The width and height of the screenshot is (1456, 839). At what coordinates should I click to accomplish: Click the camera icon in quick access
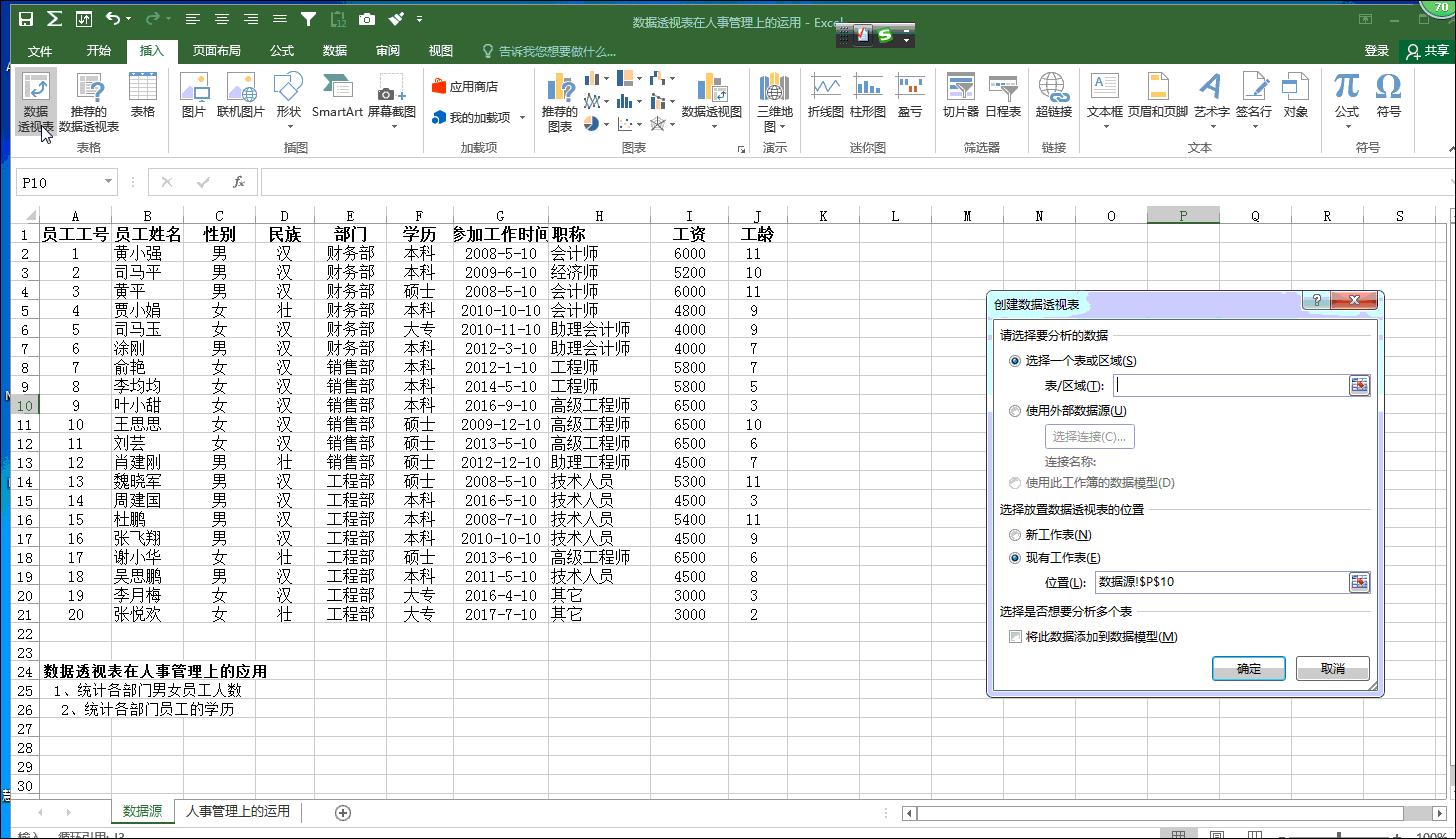(367, 19)
